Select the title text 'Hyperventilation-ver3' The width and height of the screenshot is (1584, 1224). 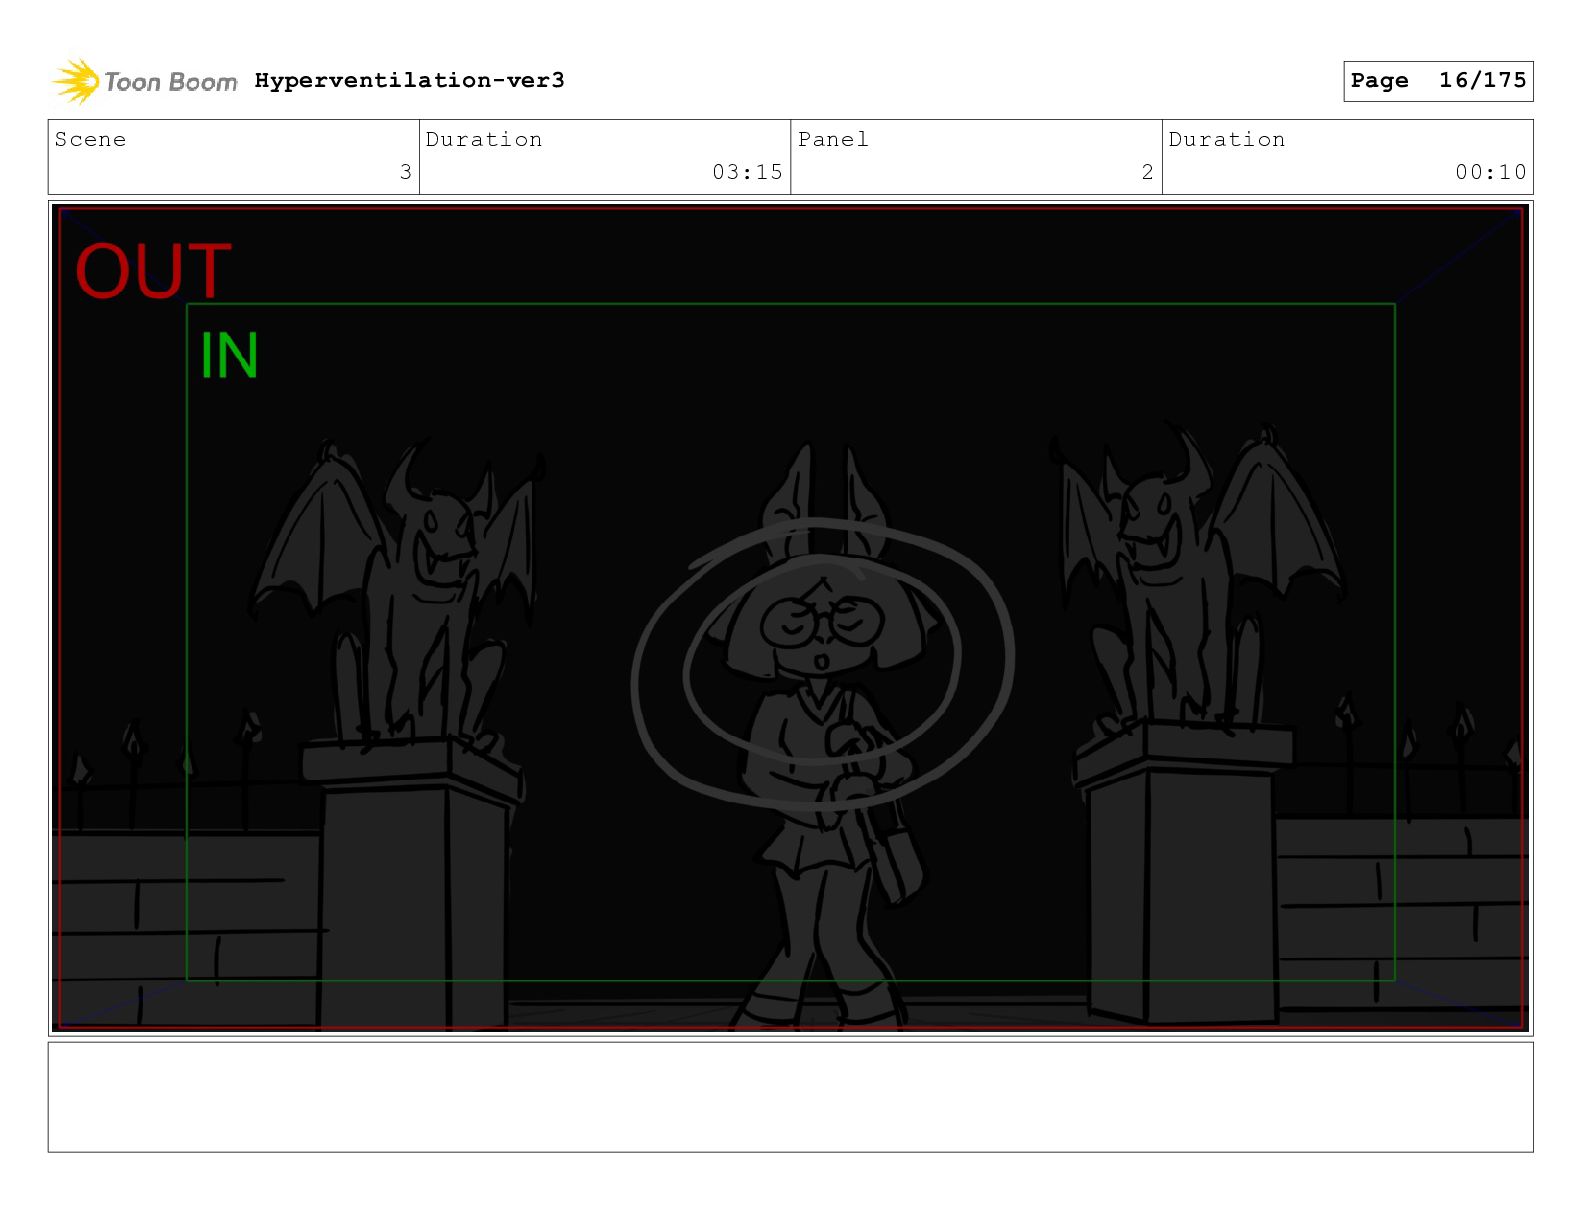tap(409, 80)
